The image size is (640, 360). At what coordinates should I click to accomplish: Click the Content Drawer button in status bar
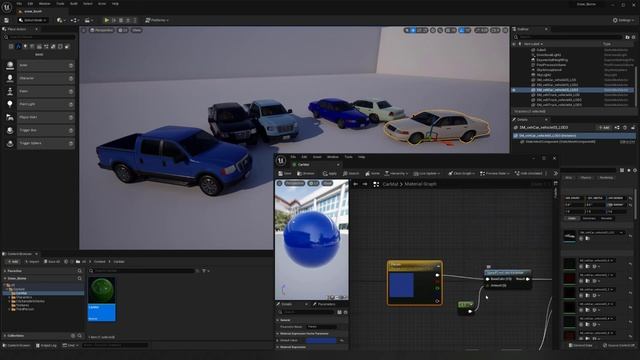[x=16, y=346]
